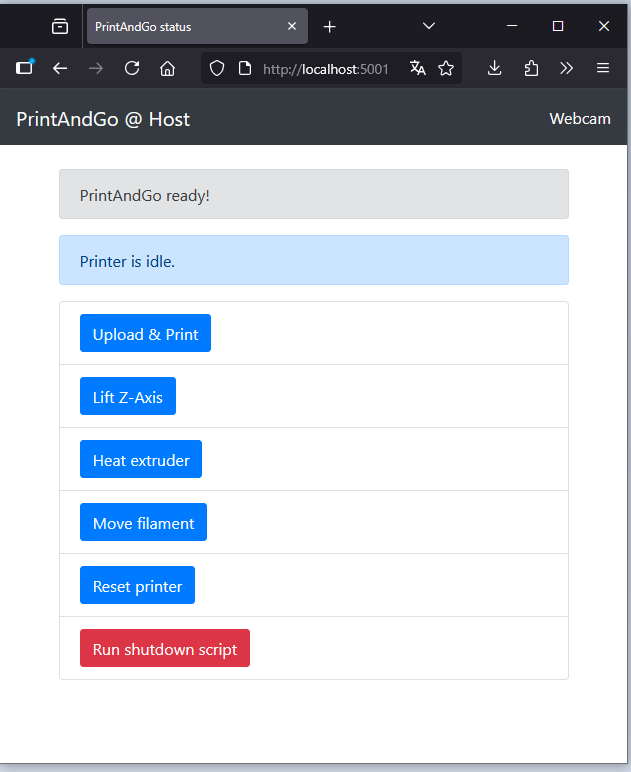Close the browser window

coord(604,26)
